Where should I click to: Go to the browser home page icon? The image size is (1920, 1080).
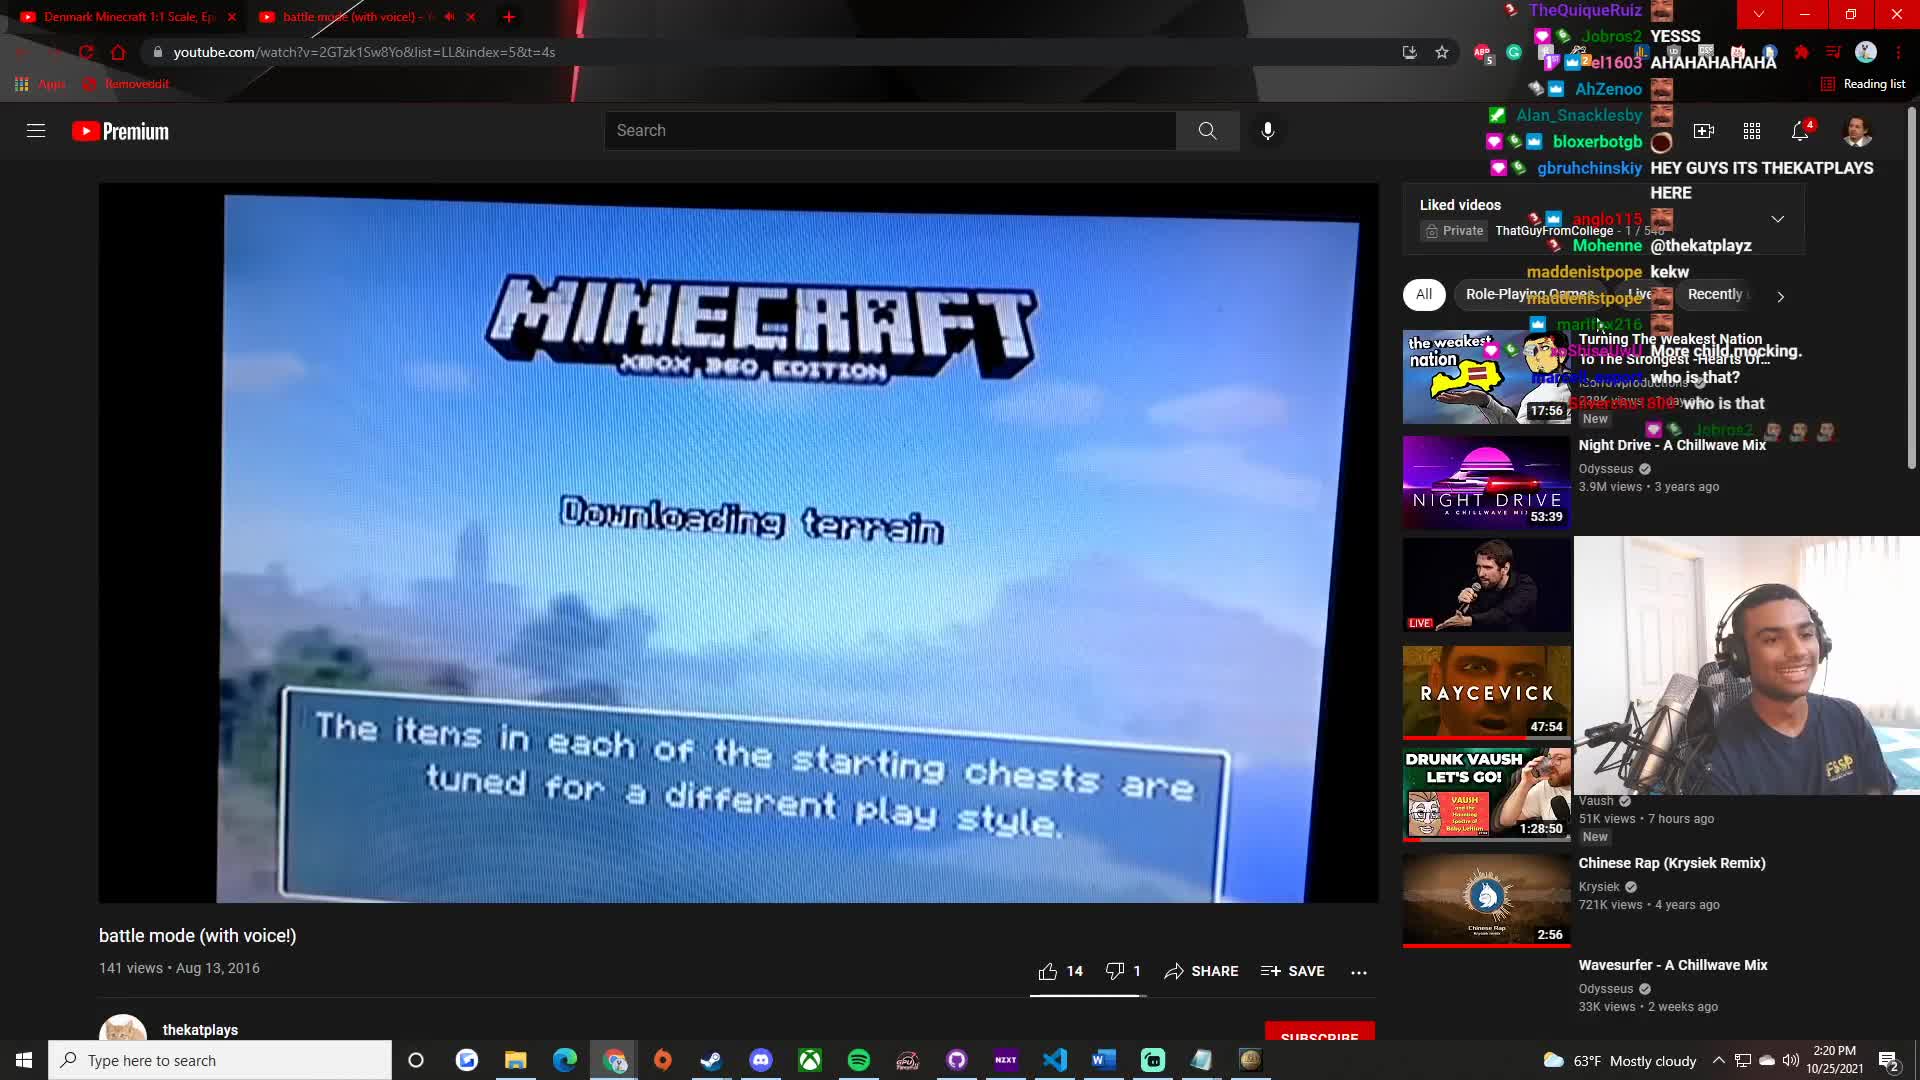pos(118,52)
